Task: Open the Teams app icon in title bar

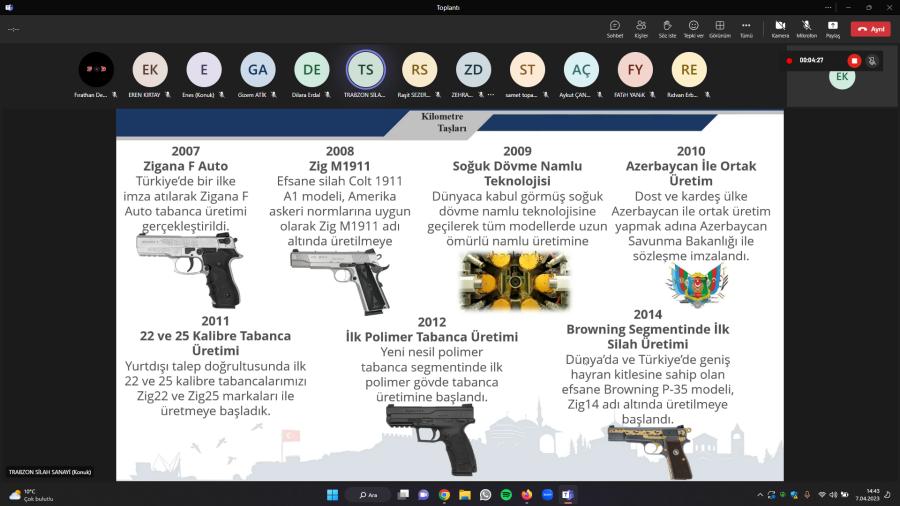Action: (x=9, y=7)
